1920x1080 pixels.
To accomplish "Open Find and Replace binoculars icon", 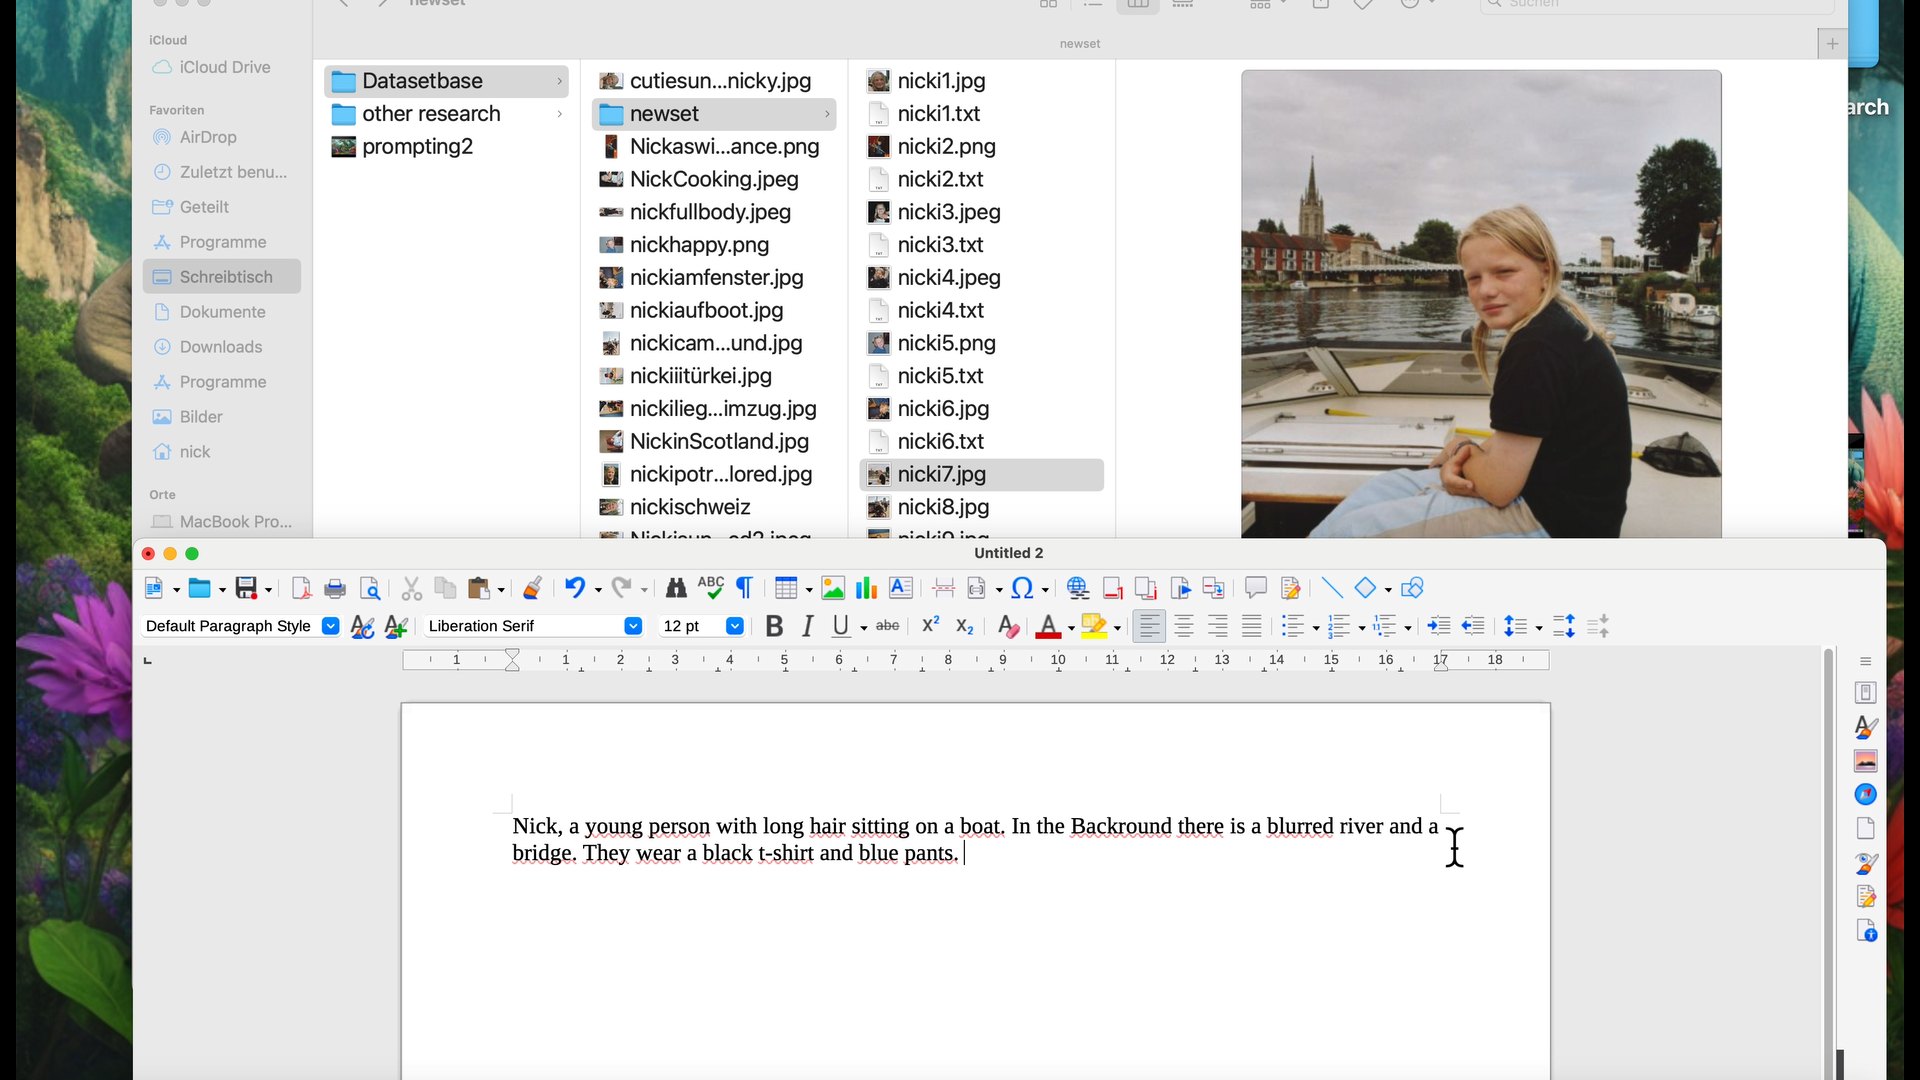I will click(676, 588).
